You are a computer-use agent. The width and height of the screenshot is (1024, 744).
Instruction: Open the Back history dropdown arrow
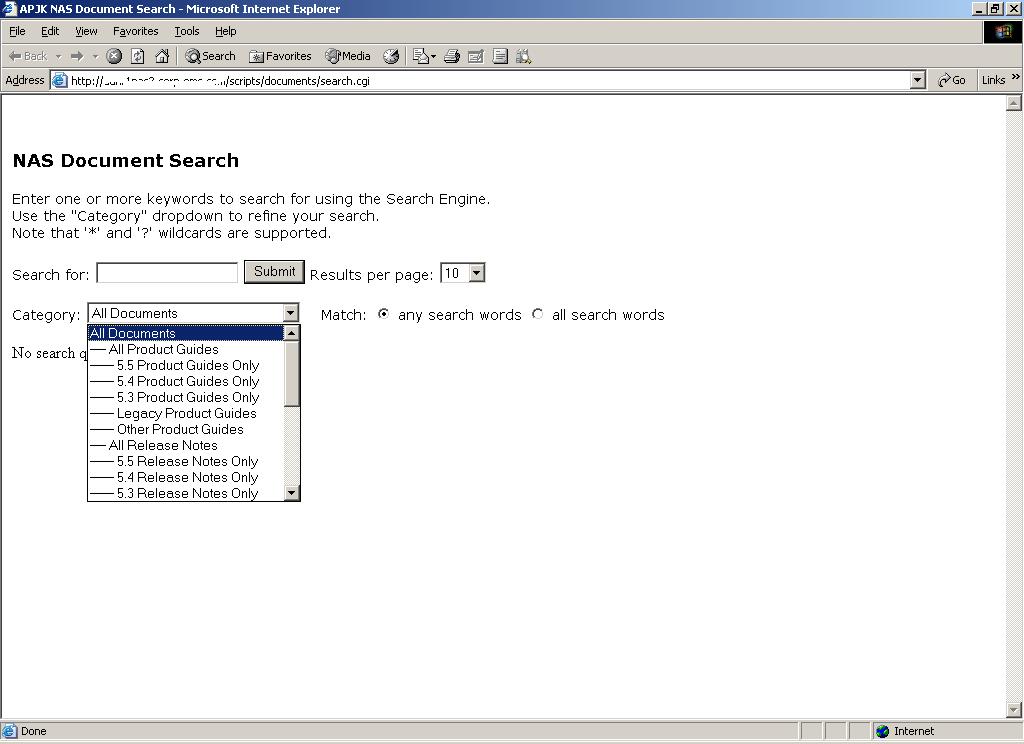[x=58, y=56]
